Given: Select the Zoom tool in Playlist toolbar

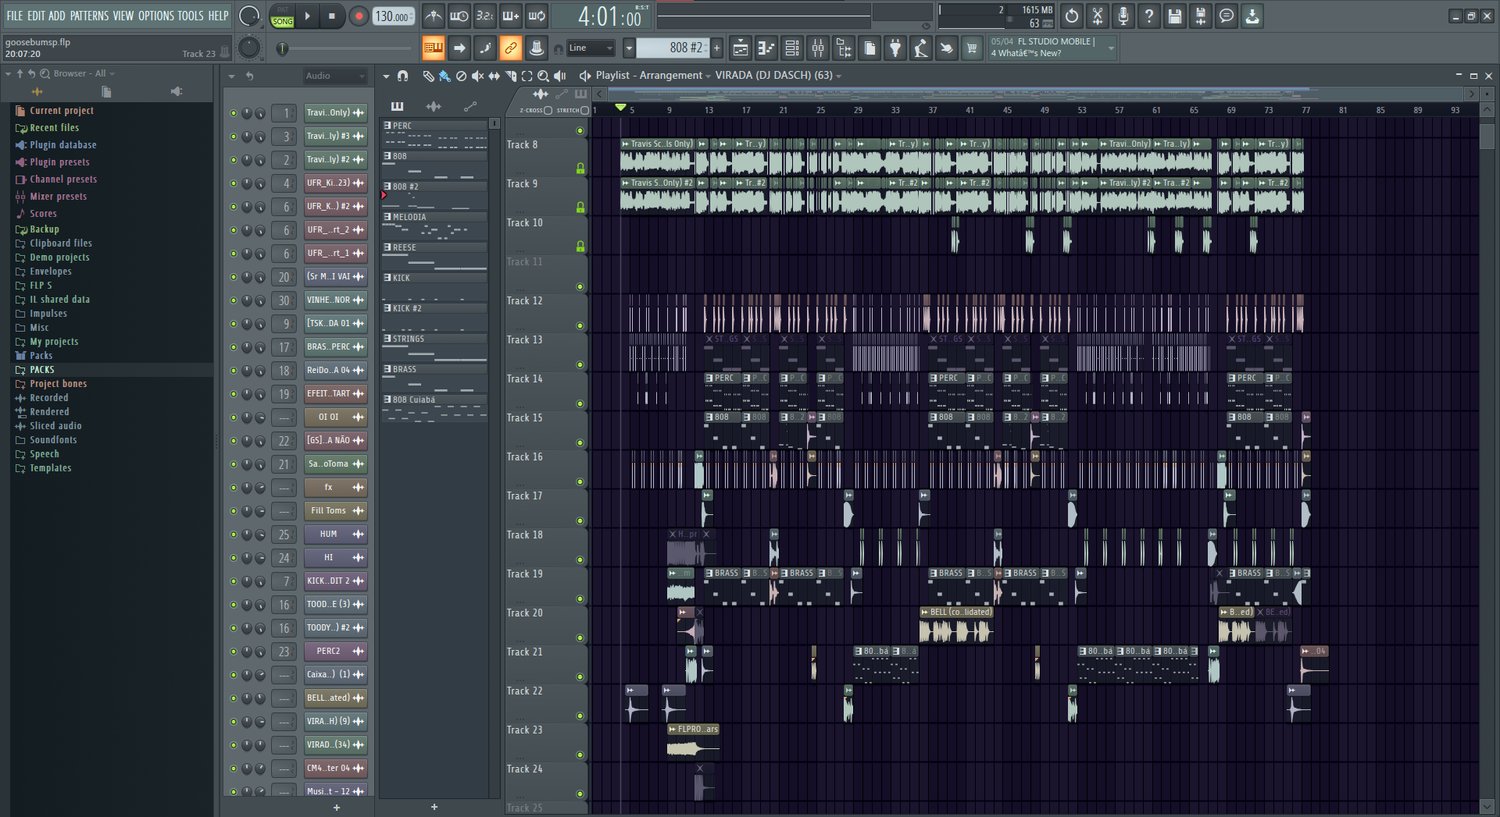Looking at the screenshot, I should click(543, 76).
